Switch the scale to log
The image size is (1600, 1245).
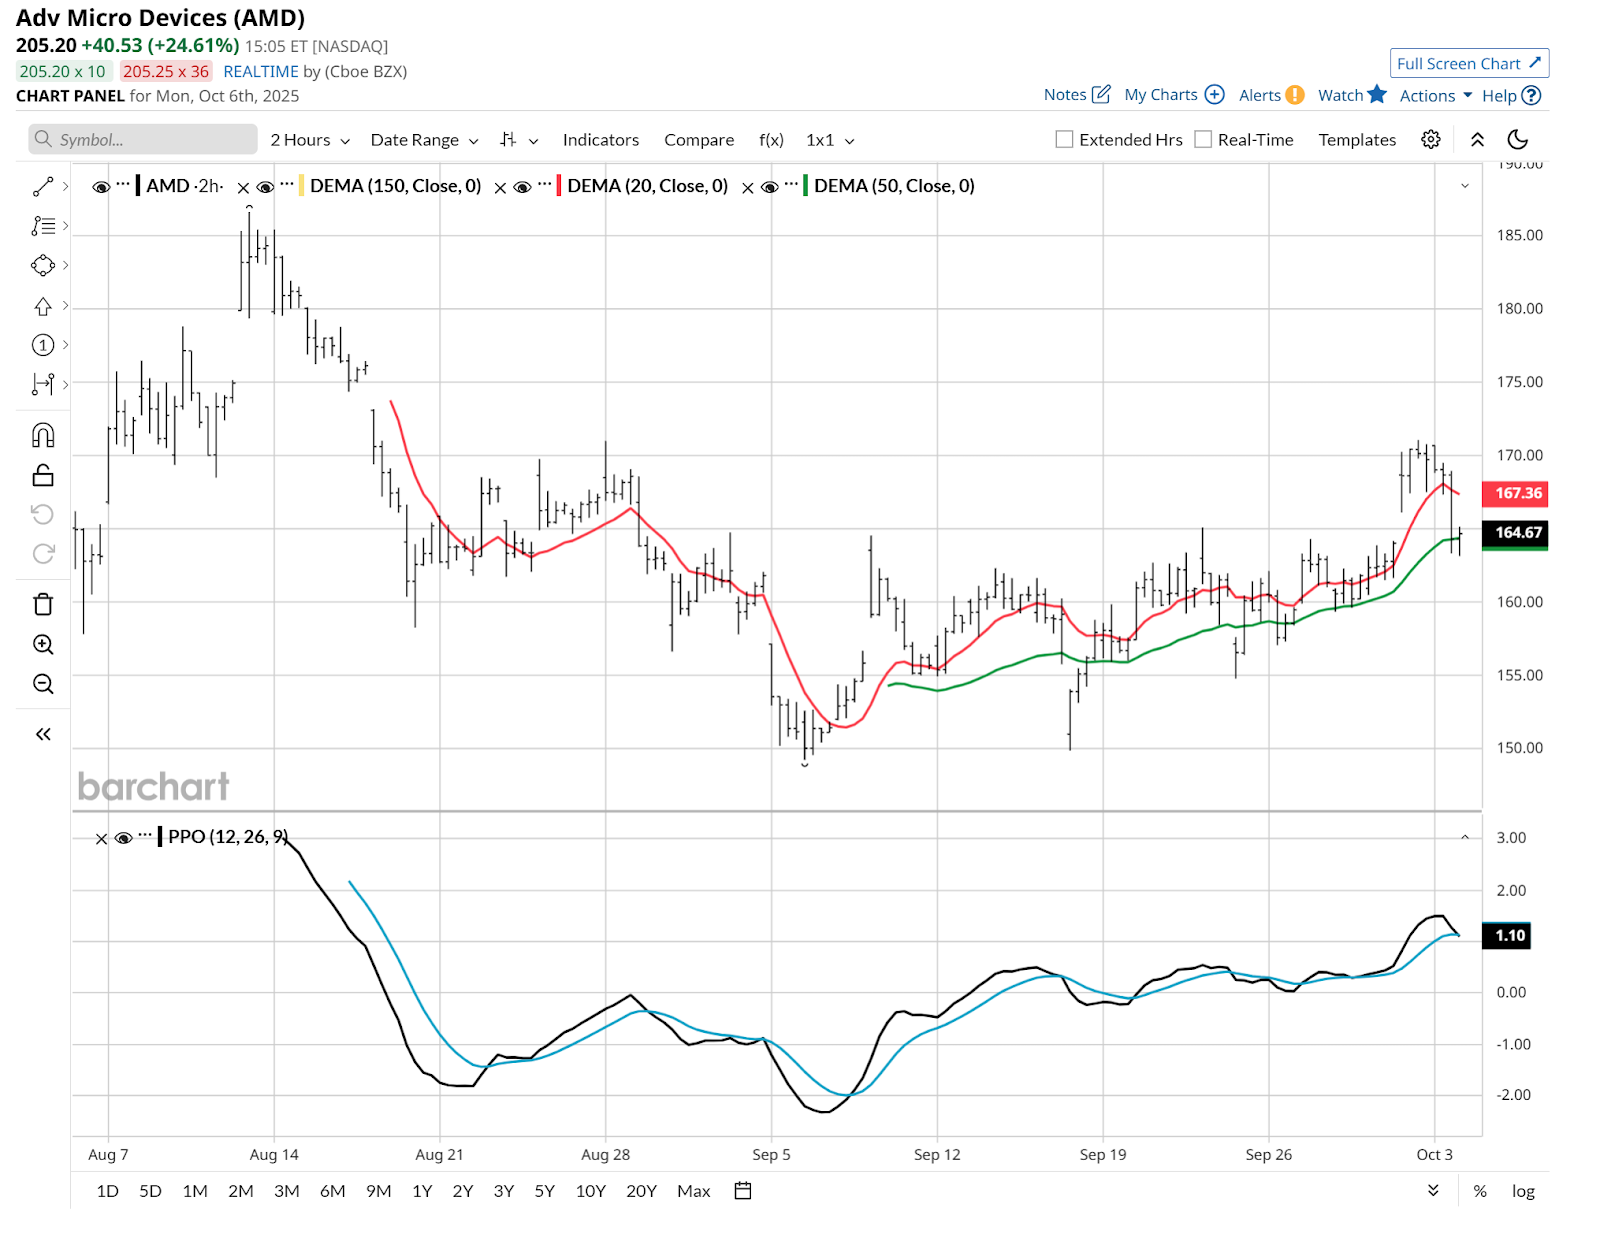tap(1523, 1191)
